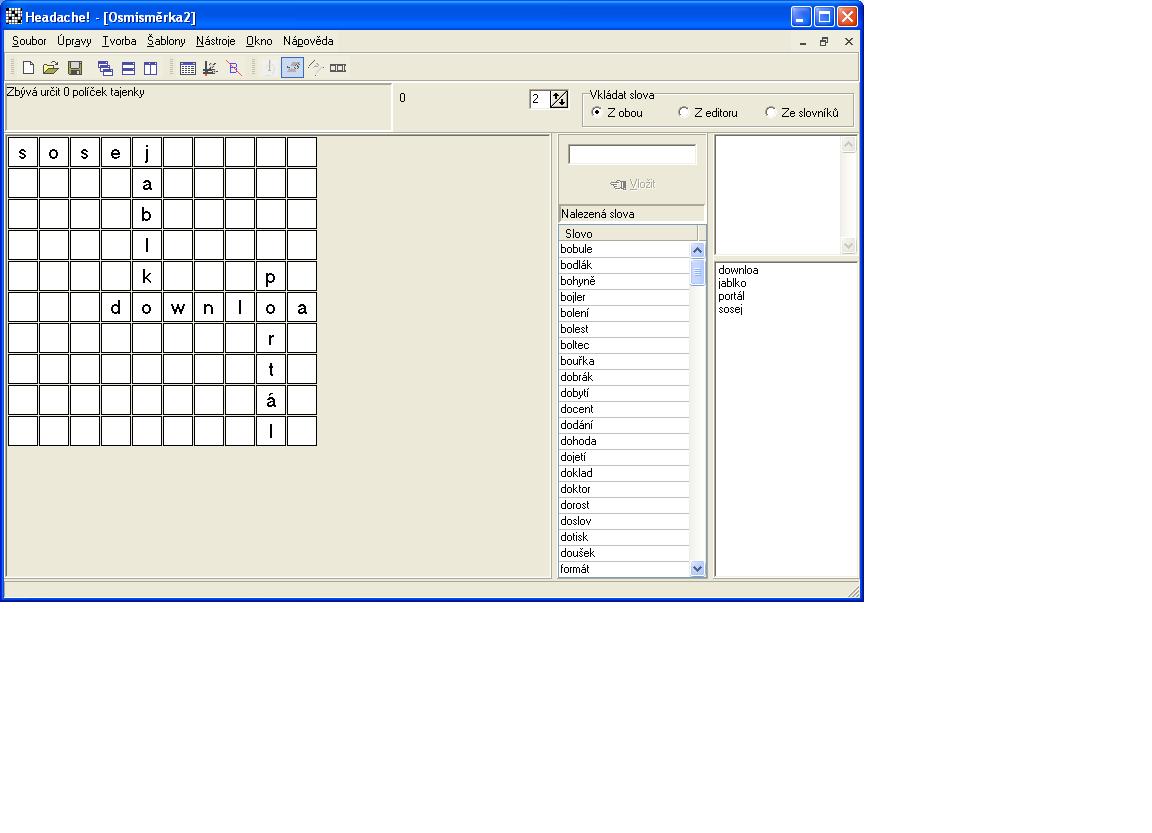Click the dashed arrow toolbar icon
The width and height of the screenshot is (1152, 833).
pyautogui.click(x=315, y=68)
